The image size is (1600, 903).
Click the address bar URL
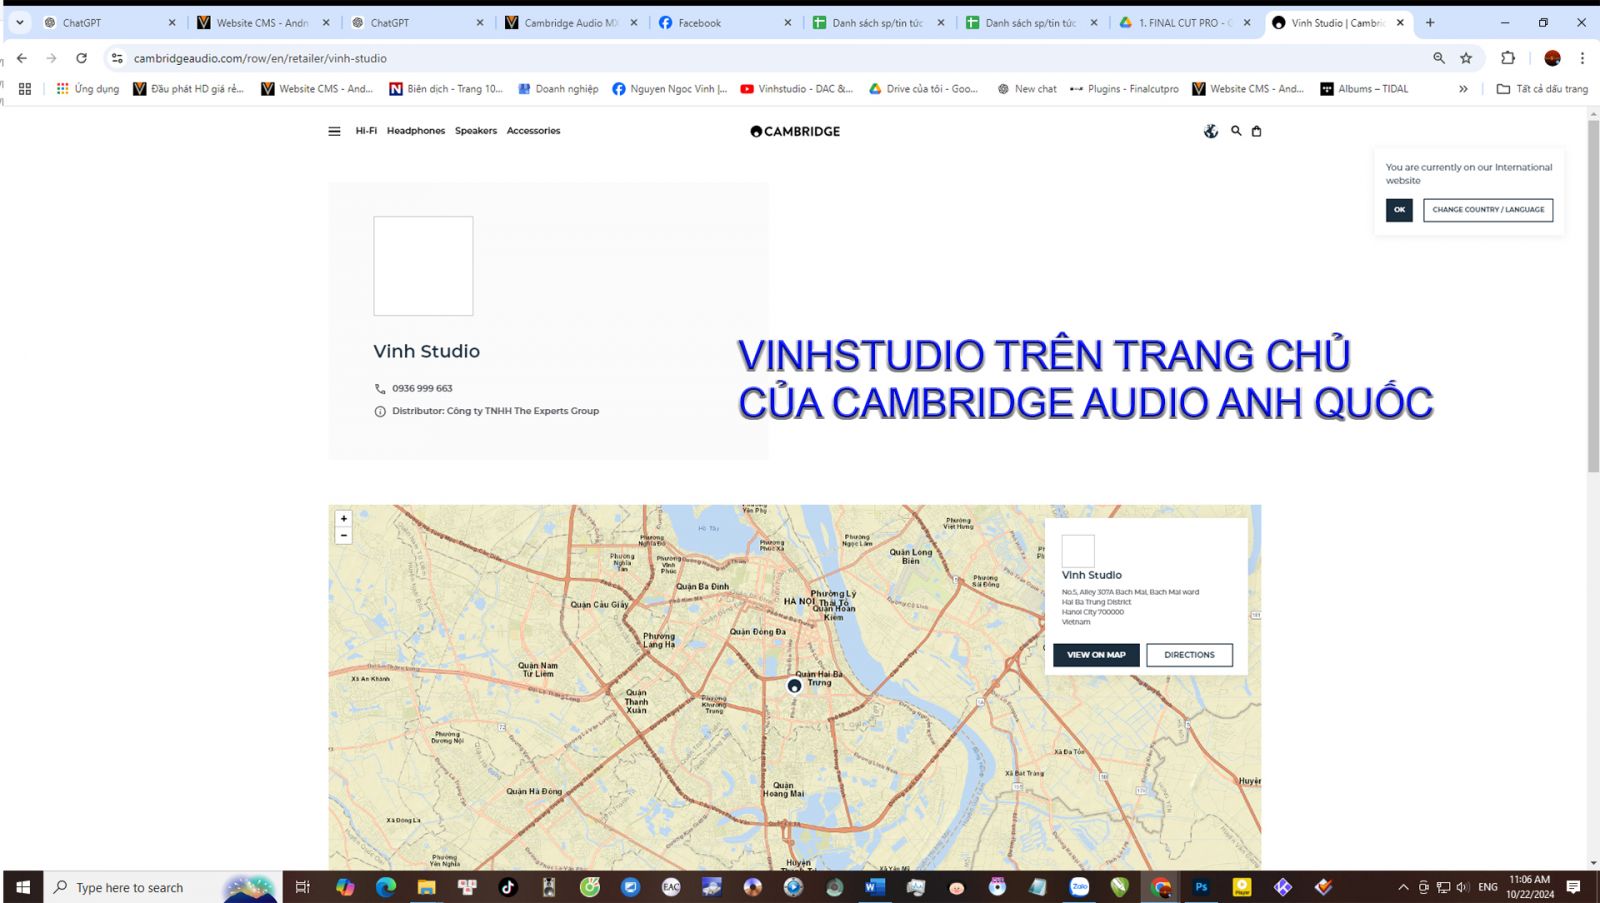(260, 58)
